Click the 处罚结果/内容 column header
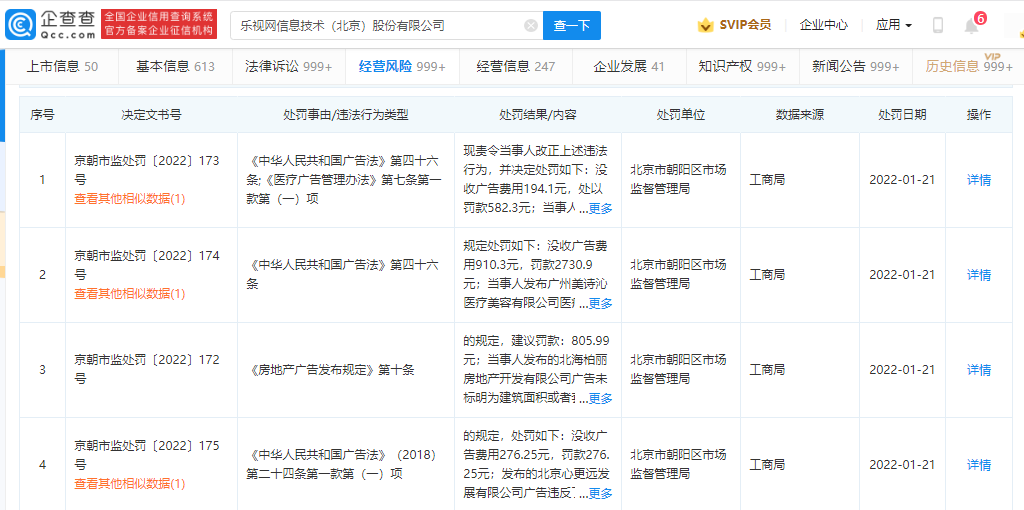Viewport: 1024px width, 510px height. 537,115
